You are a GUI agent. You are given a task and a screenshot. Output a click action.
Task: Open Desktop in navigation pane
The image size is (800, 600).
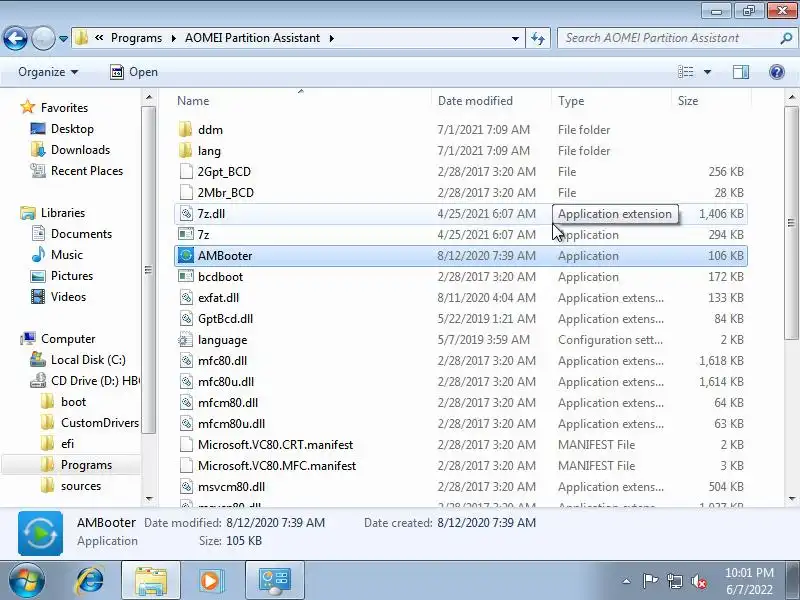pyautogui.click(x=72, y=129)
